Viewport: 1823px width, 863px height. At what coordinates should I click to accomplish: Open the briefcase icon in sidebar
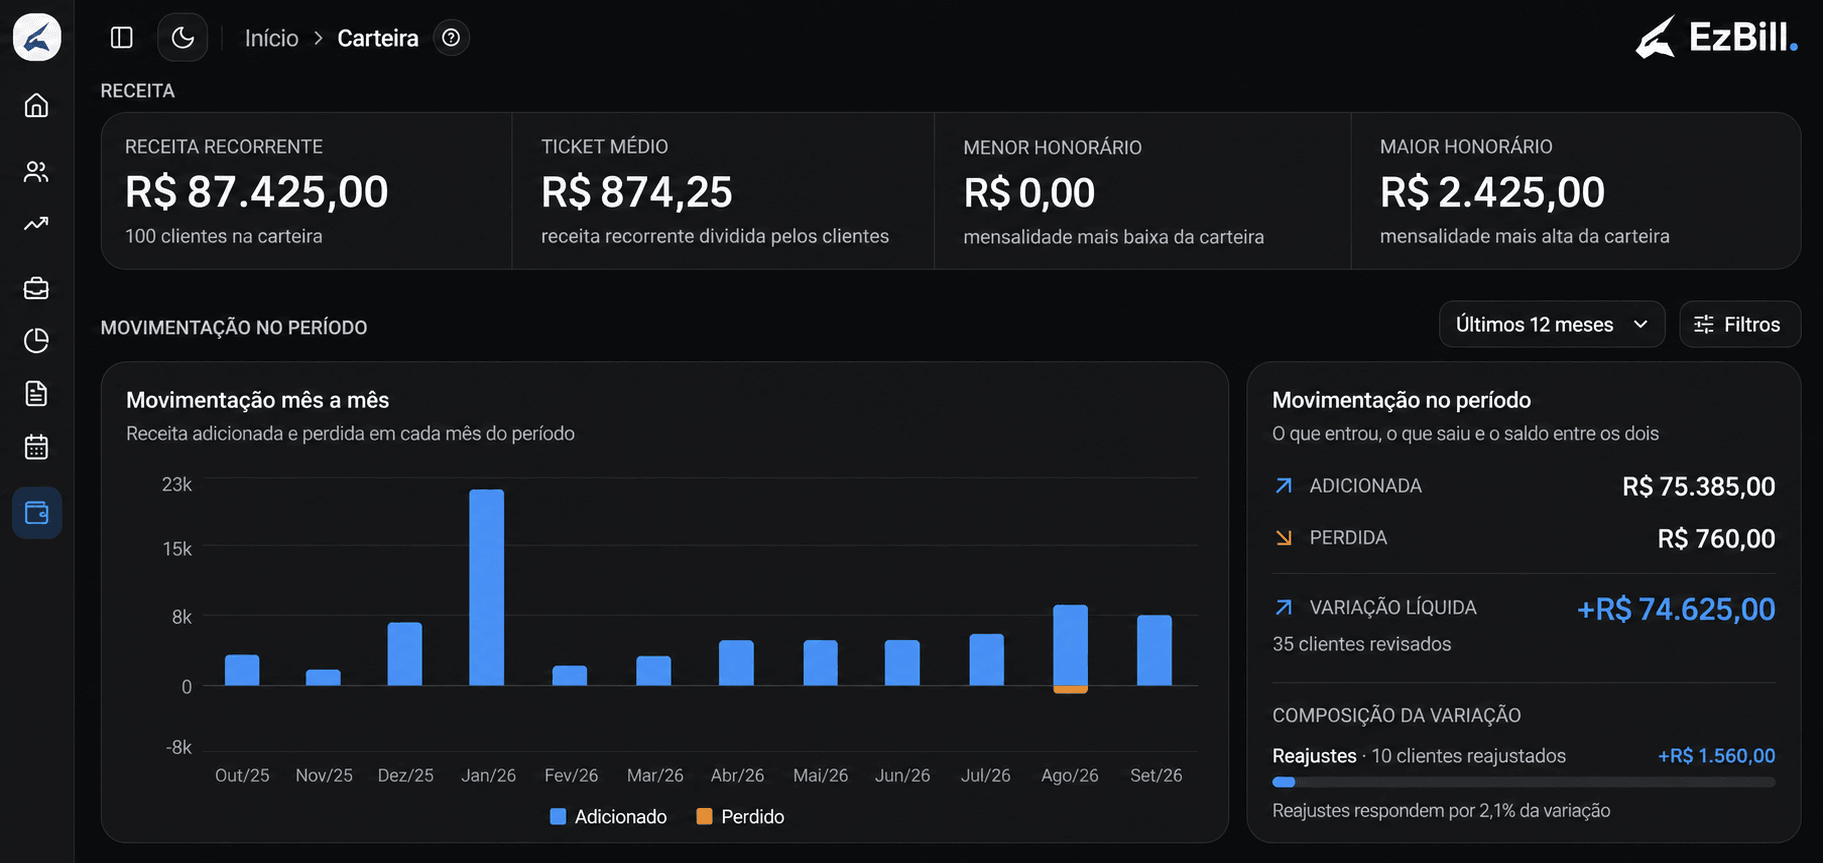coord(36,288)
